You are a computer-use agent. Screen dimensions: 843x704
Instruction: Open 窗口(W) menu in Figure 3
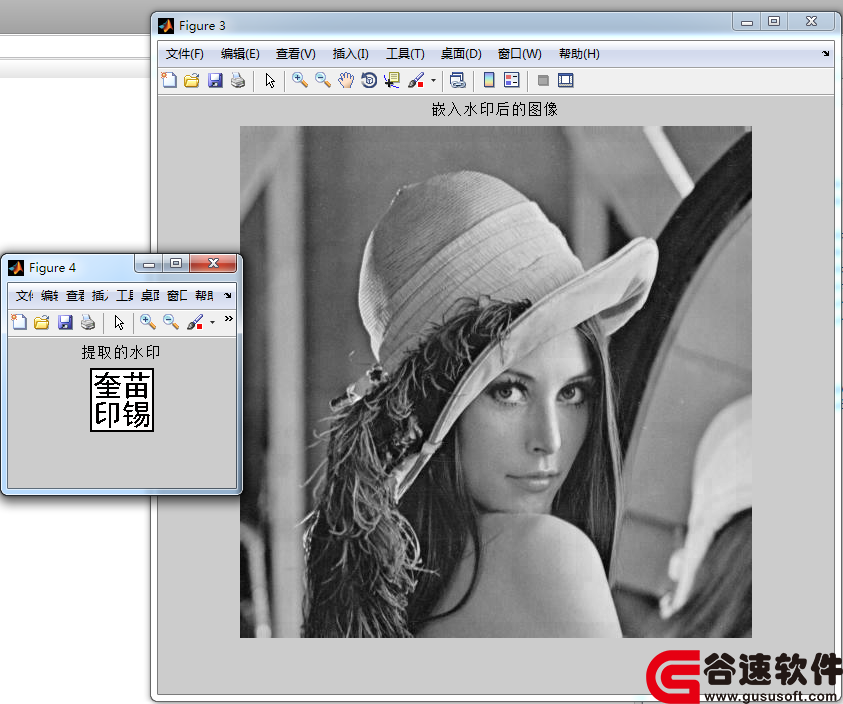pyautogui.click(x=519, y=54)
